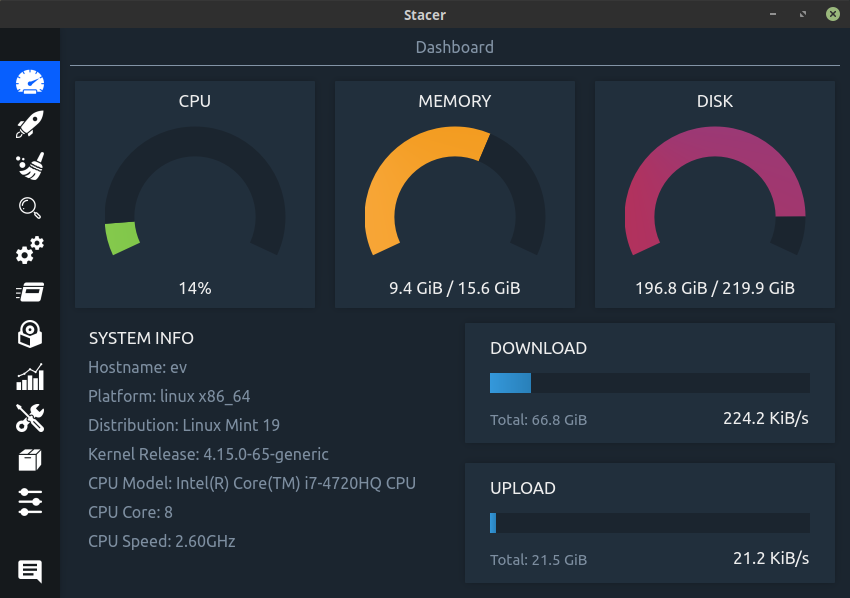
Task: Open the Uninstaller package icon
Action: point(30,334)
